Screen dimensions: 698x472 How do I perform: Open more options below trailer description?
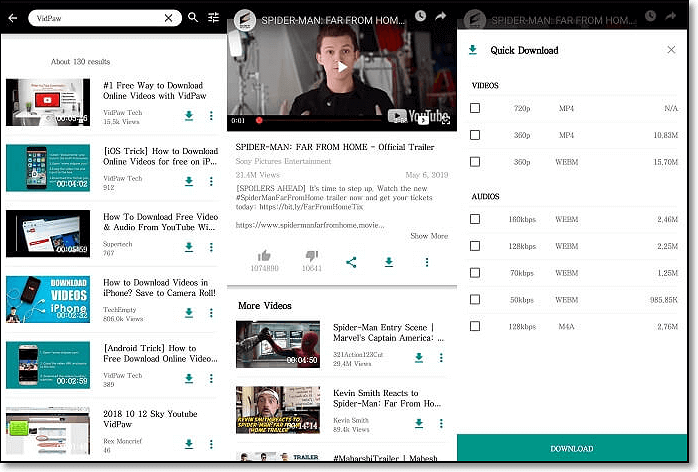427,262
